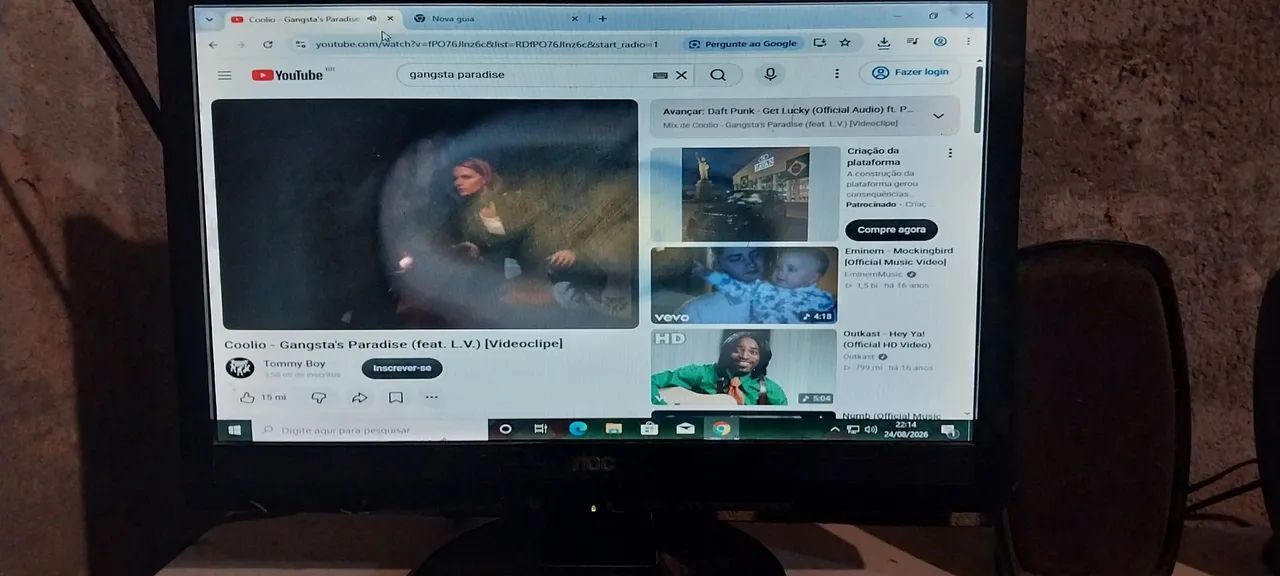
Task: Click the Inscrever-se subscribe button
Action: click(x=402, y=368)
